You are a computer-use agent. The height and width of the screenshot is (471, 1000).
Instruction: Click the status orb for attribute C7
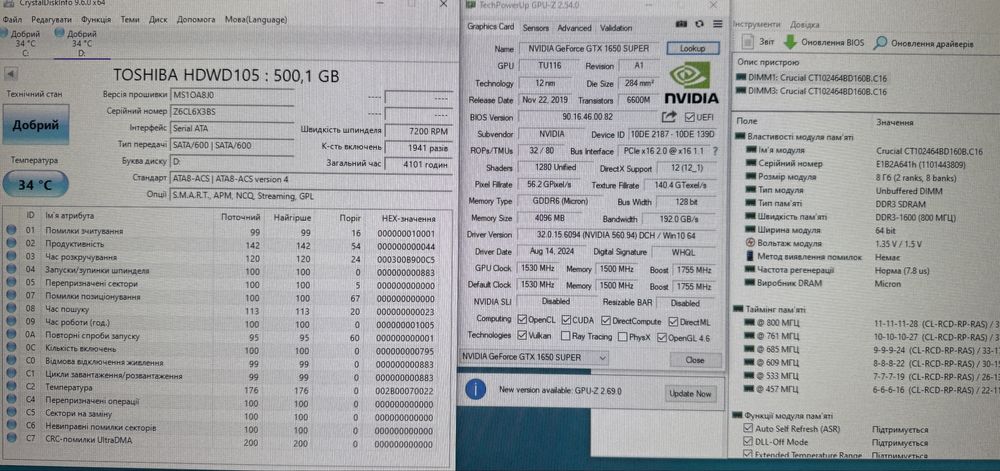pos(11,440)
